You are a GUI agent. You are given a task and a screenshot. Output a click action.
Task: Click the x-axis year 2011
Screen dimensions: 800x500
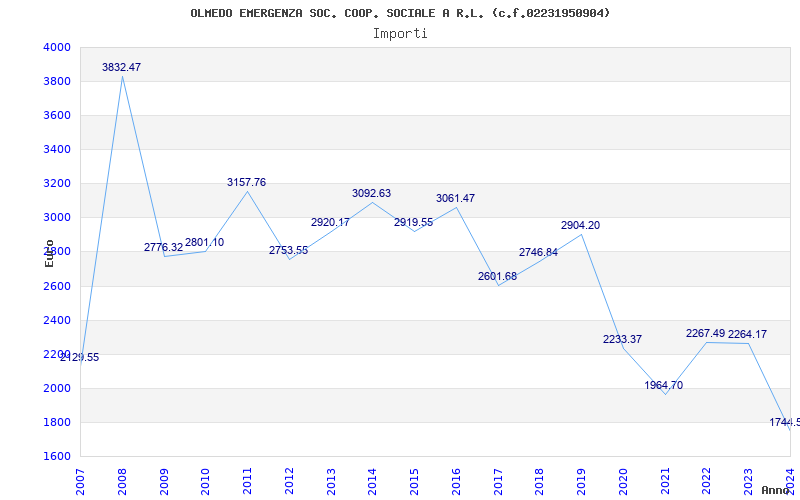[x=247, y=482]
